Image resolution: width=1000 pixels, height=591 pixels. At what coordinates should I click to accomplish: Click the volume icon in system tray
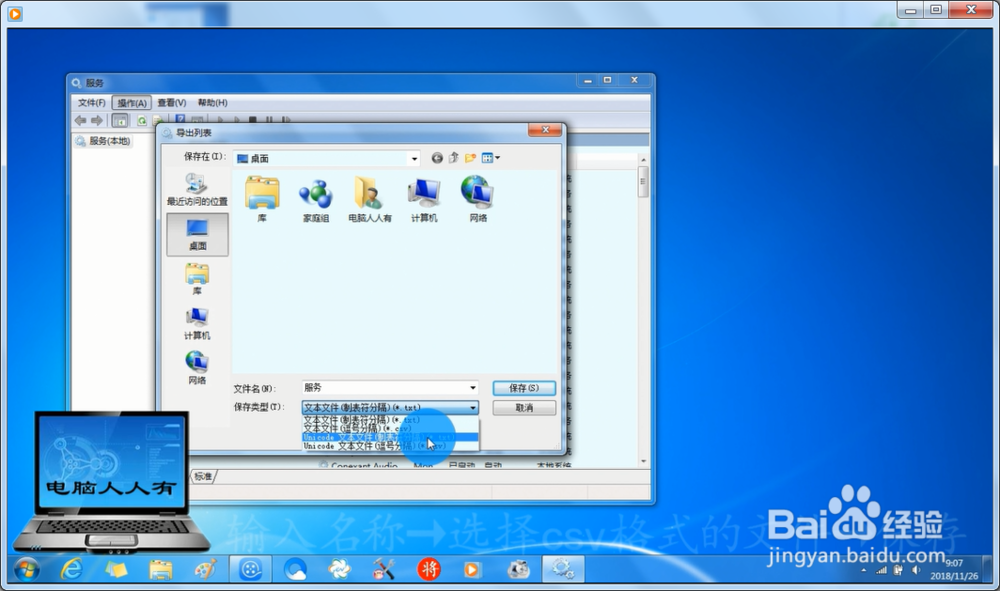916,571
